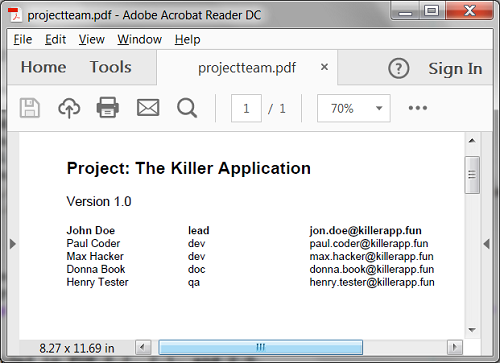Open the Window menu
Screen dimensions: 500x363
tap(139, 39)
